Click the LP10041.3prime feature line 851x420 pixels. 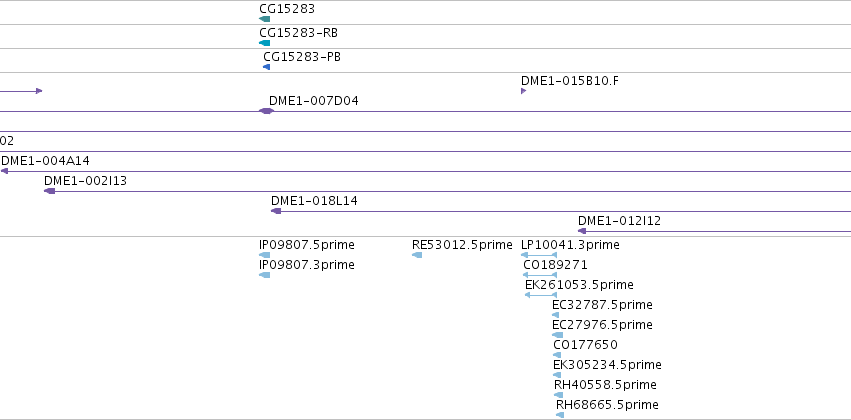(539, 255)
